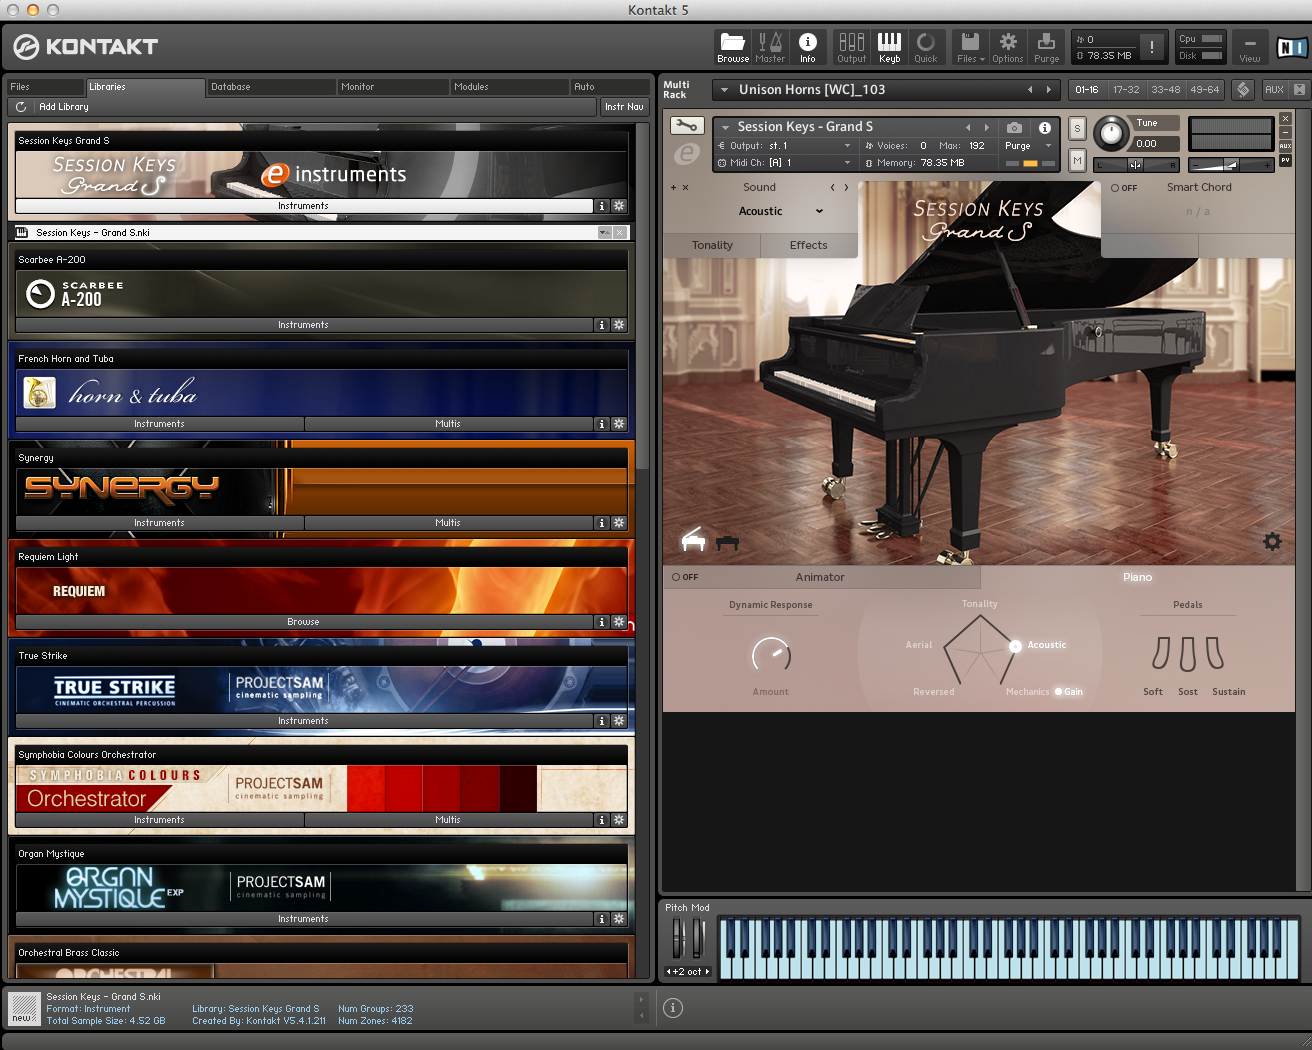1312x1050 pixels.
Task: Switch to the Auto tab
Action: (x=610, y=87)
